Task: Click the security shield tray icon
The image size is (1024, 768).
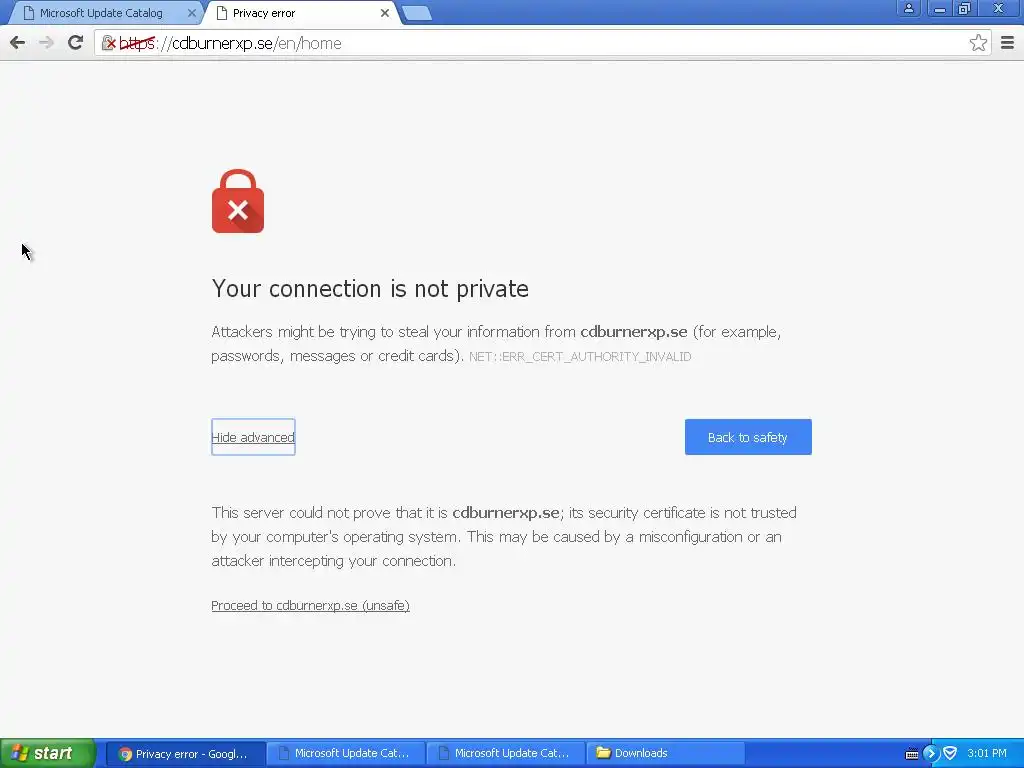Action: point(950,754)
